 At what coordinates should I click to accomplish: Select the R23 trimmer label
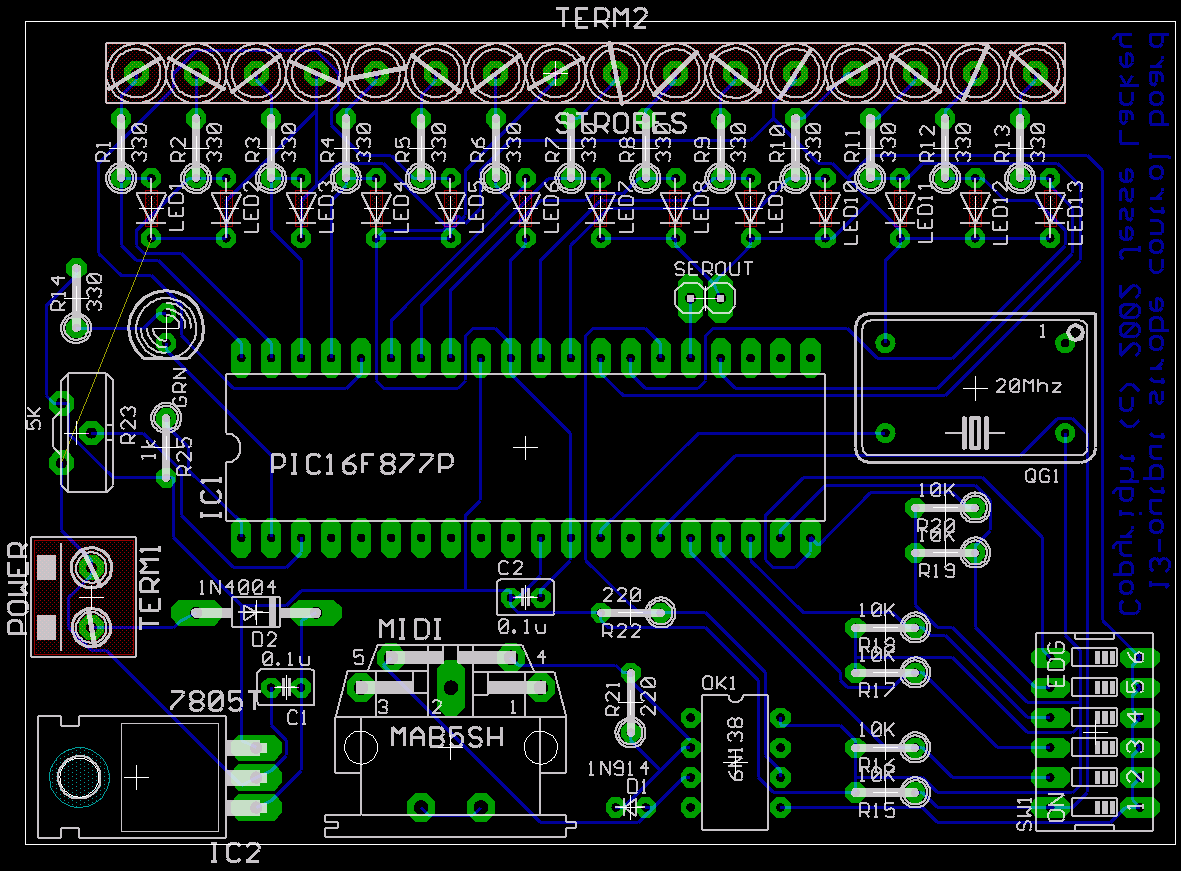[x=129, y=424]
